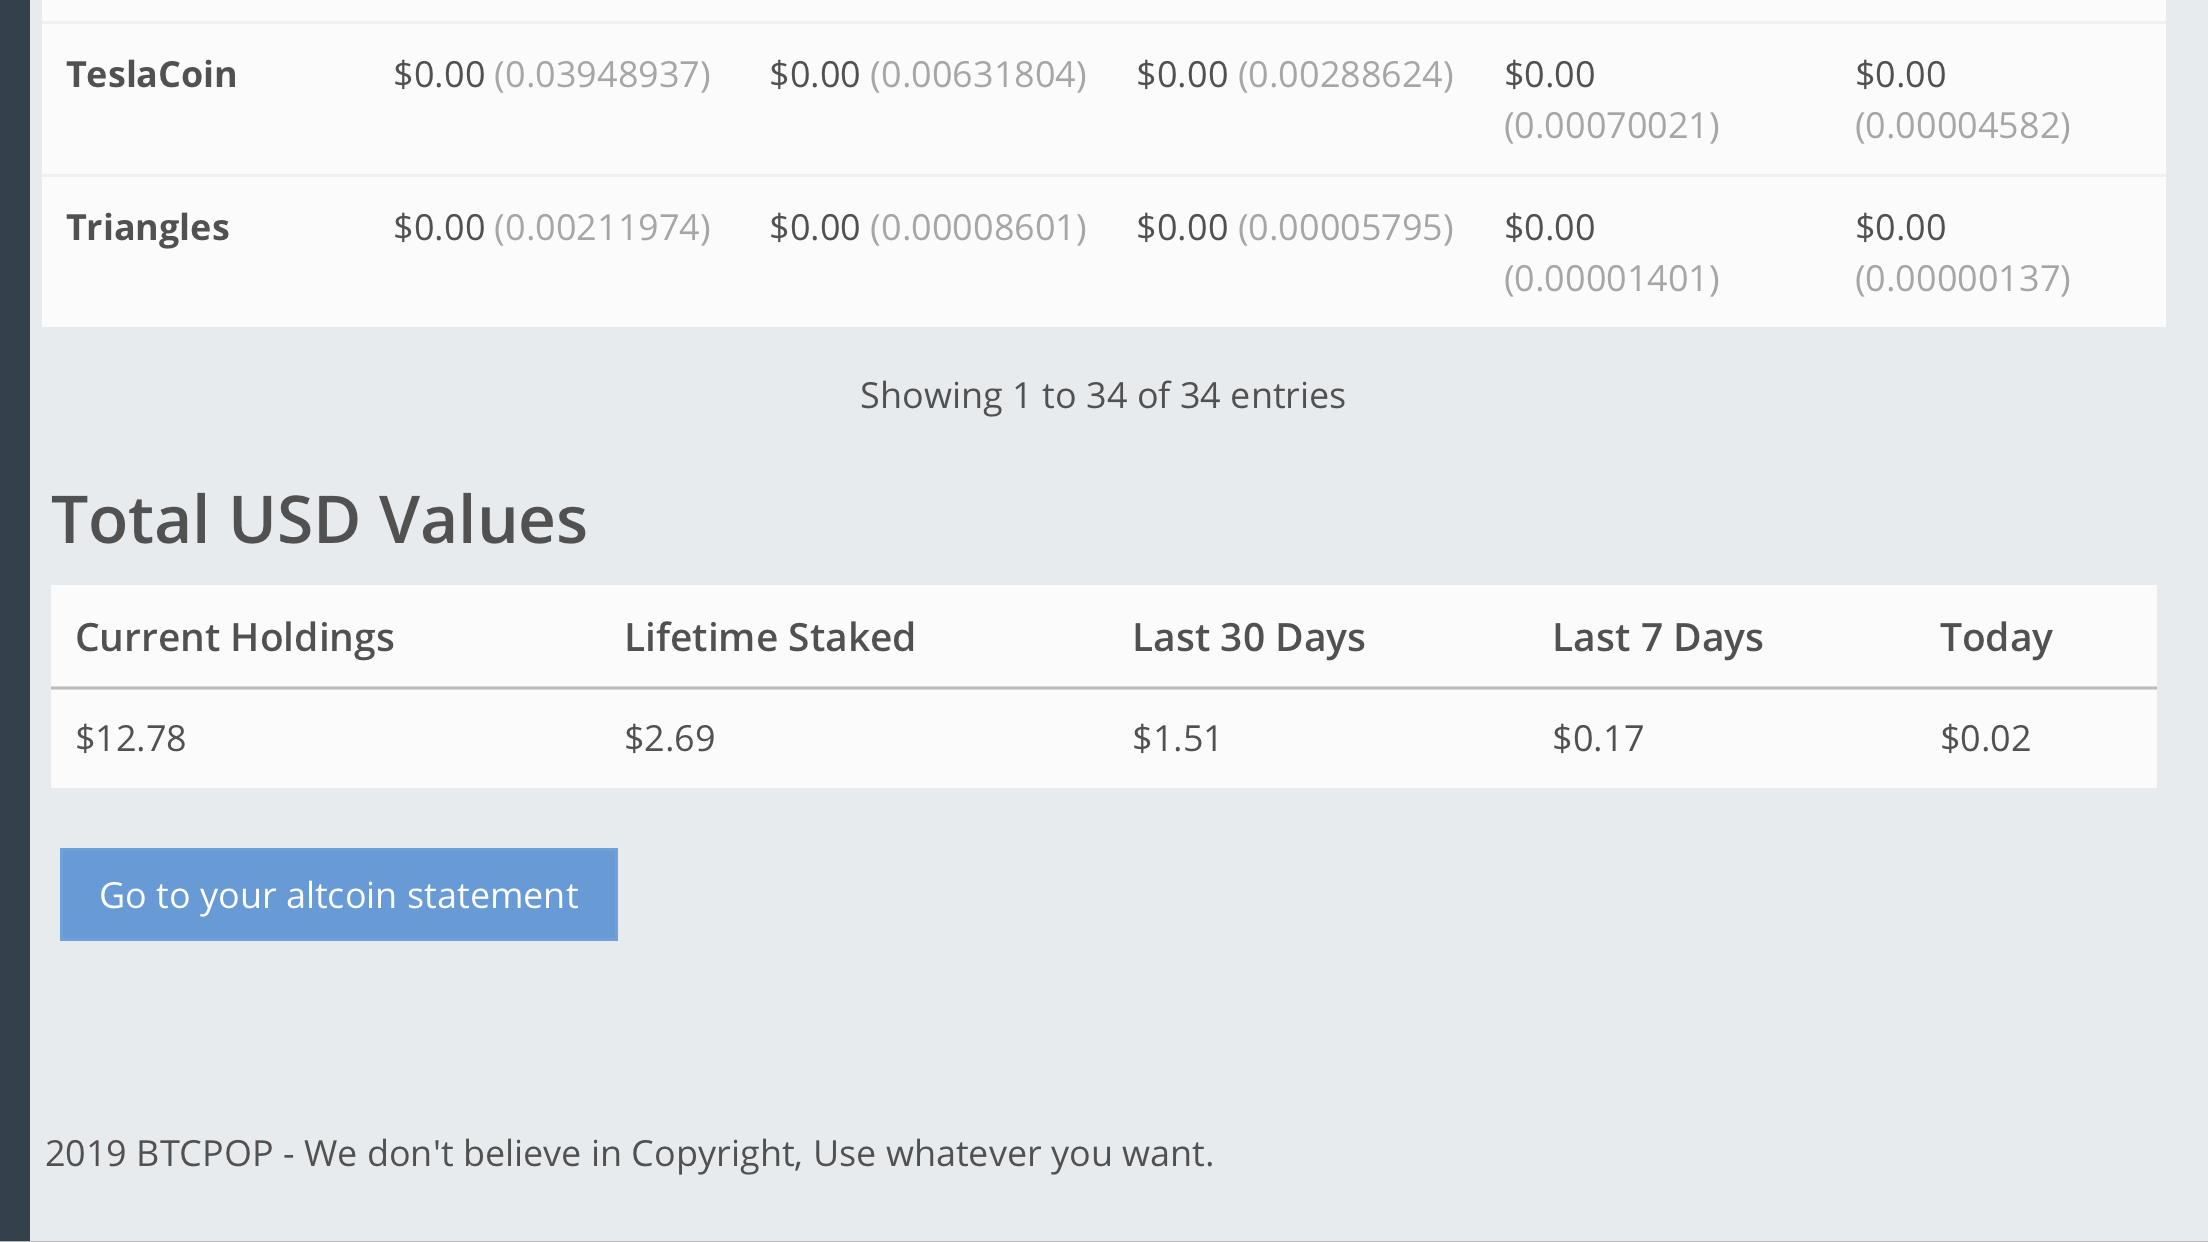Viewport: 2208px width, 1242px height.
Task: Click the $12.78 current holdings value
Action: pos(131,739)
